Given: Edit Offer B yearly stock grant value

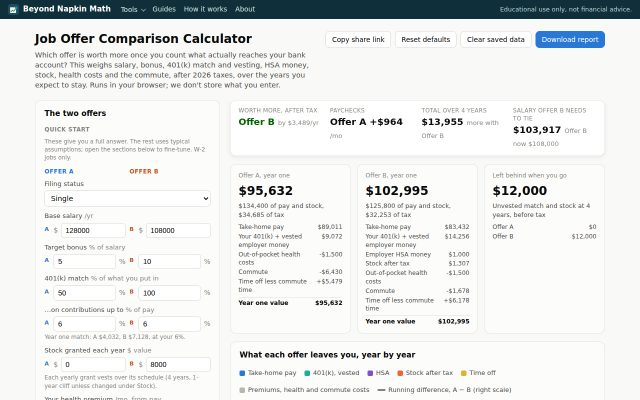Looking at the screenshot, I should [x=178, y=364].
